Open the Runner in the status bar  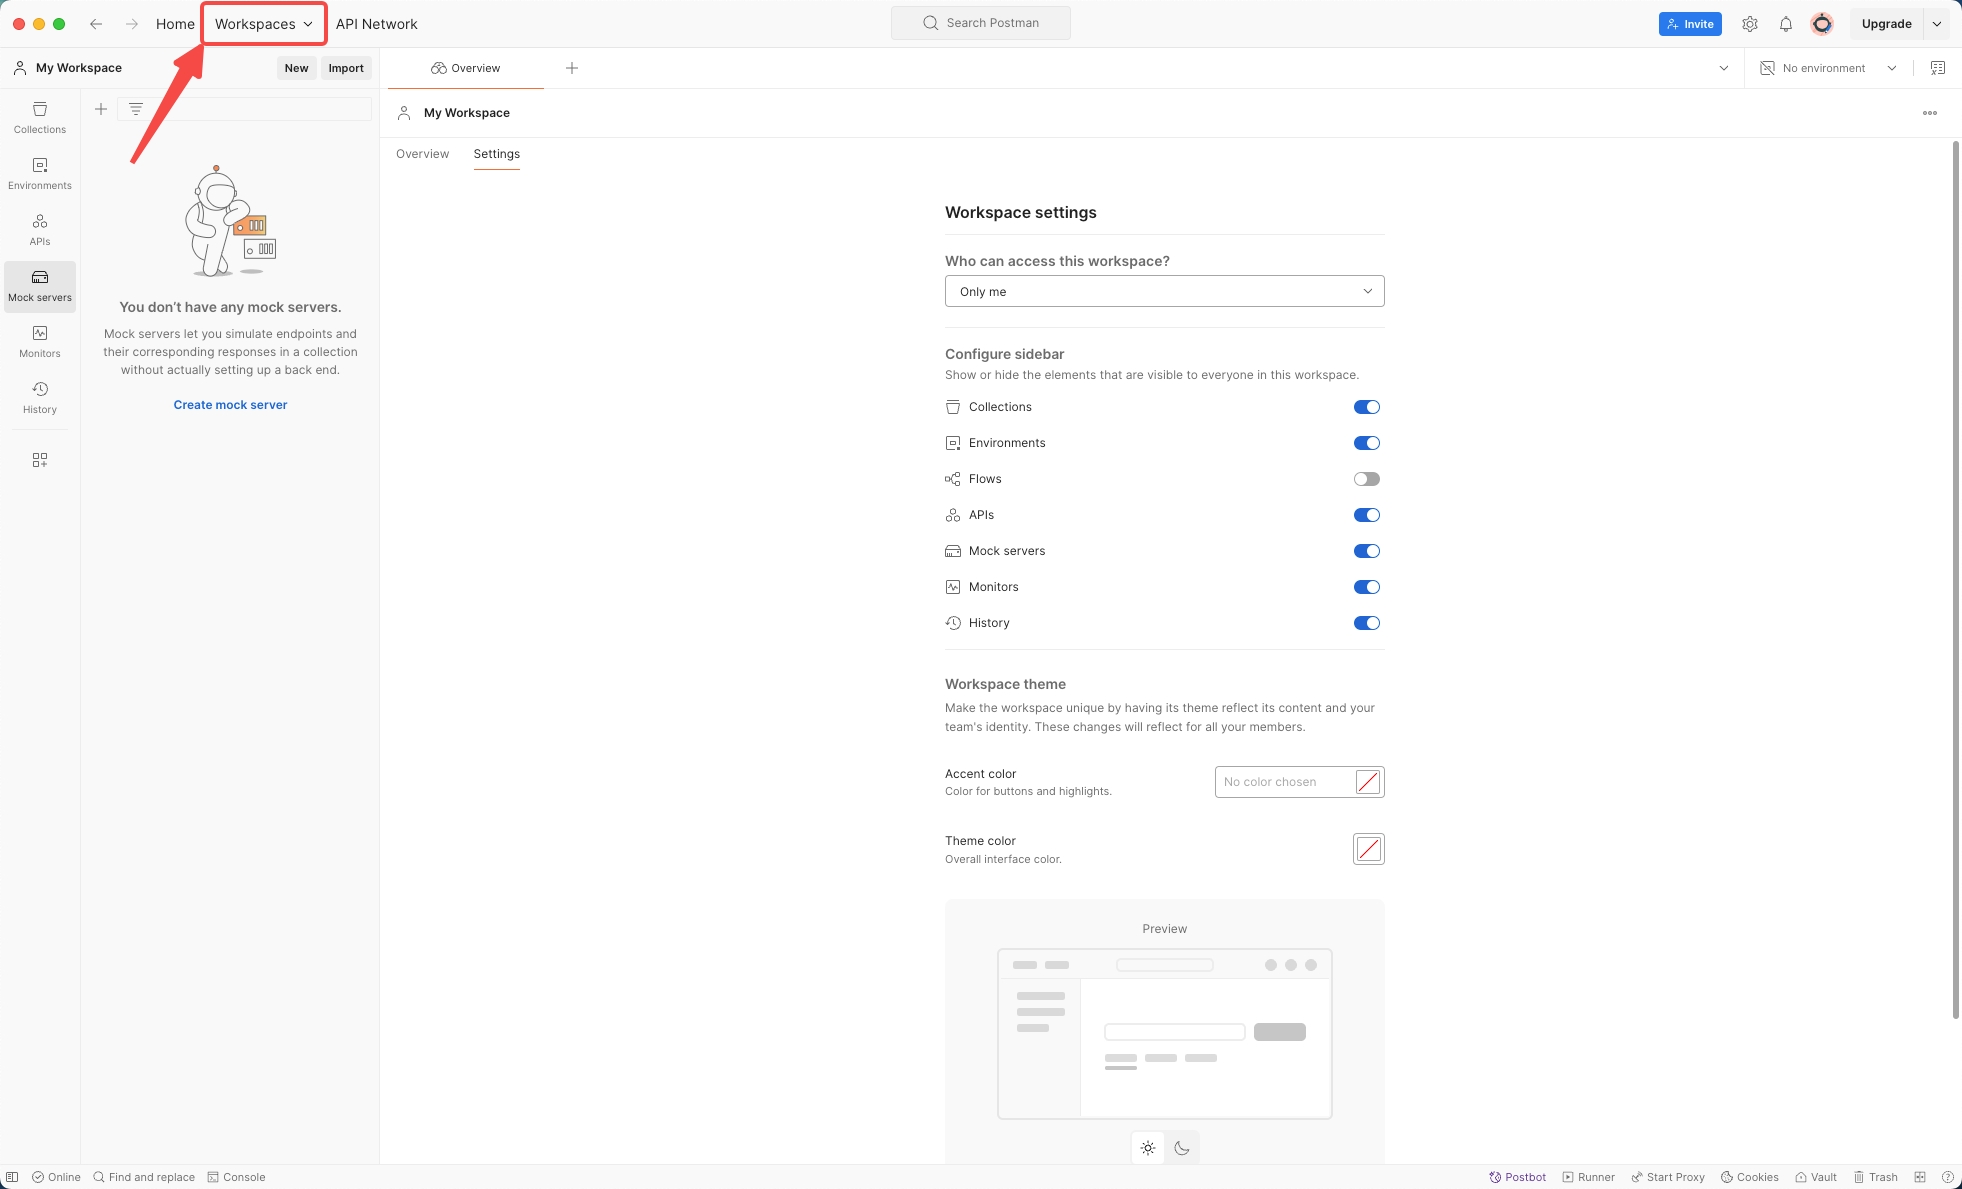coord(1589,1177)
